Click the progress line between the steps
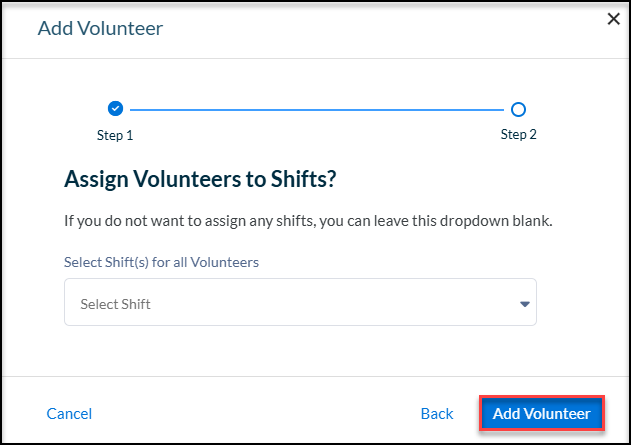This screenshot has height=445, width=631. point(317,109)
